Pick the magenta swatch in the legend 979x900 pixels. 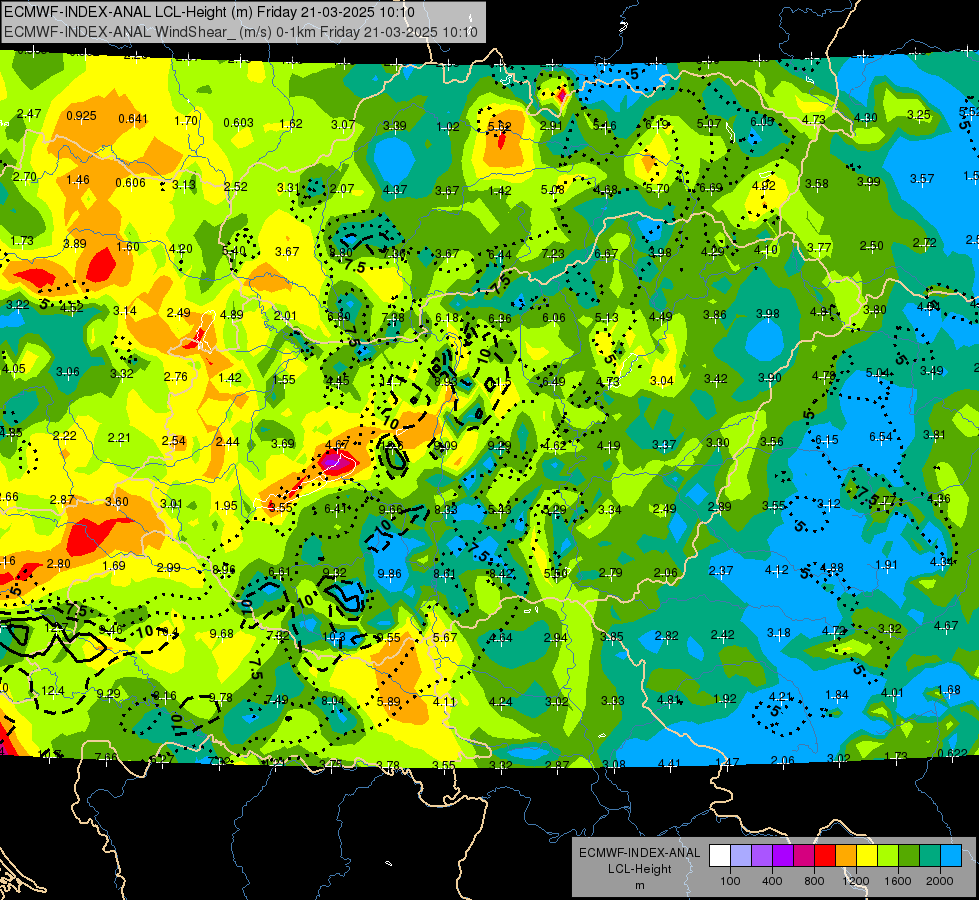click(804, 856)
